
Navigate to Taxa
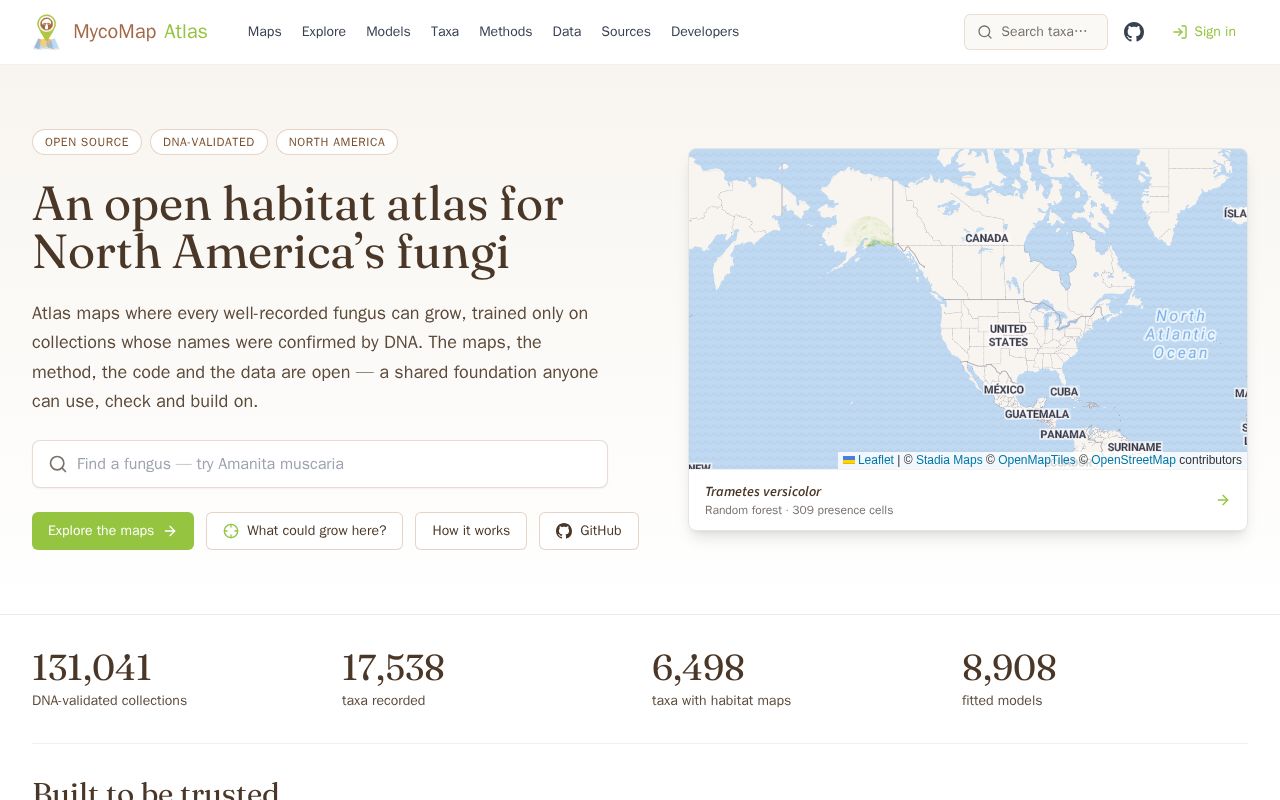(445, 32)
